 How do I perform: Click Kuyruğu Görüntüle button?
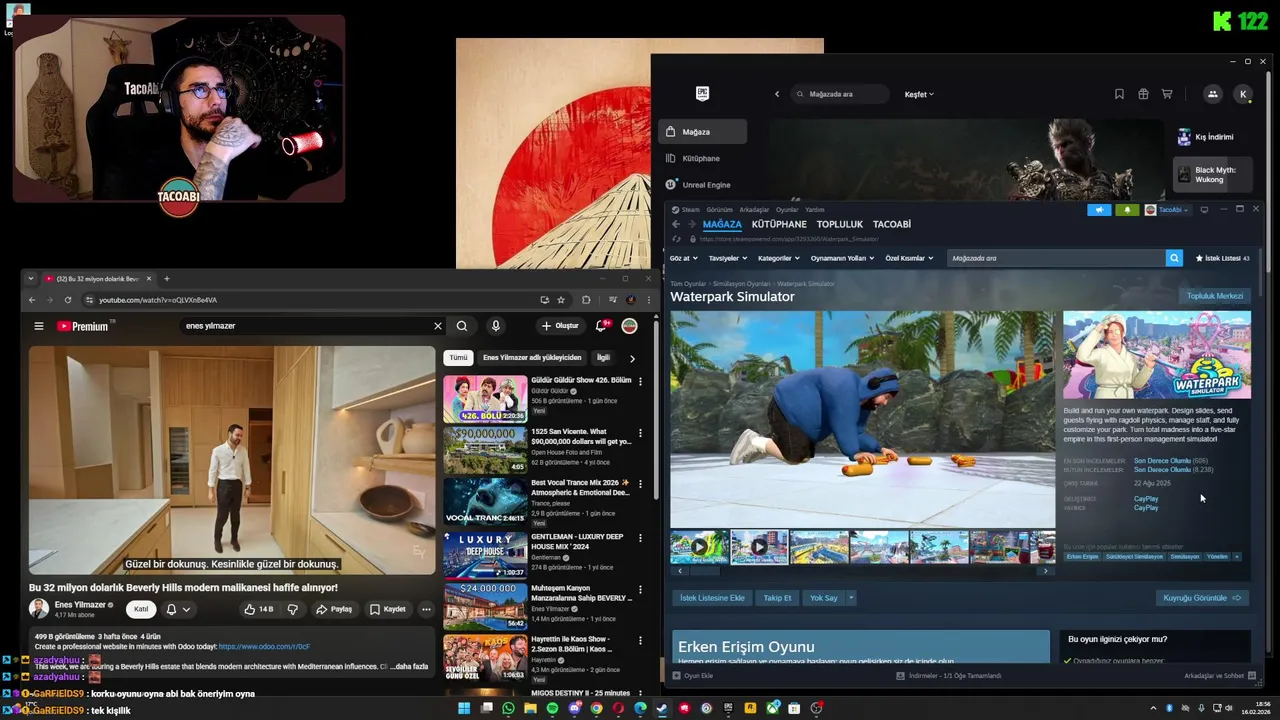coord(1200,598)
